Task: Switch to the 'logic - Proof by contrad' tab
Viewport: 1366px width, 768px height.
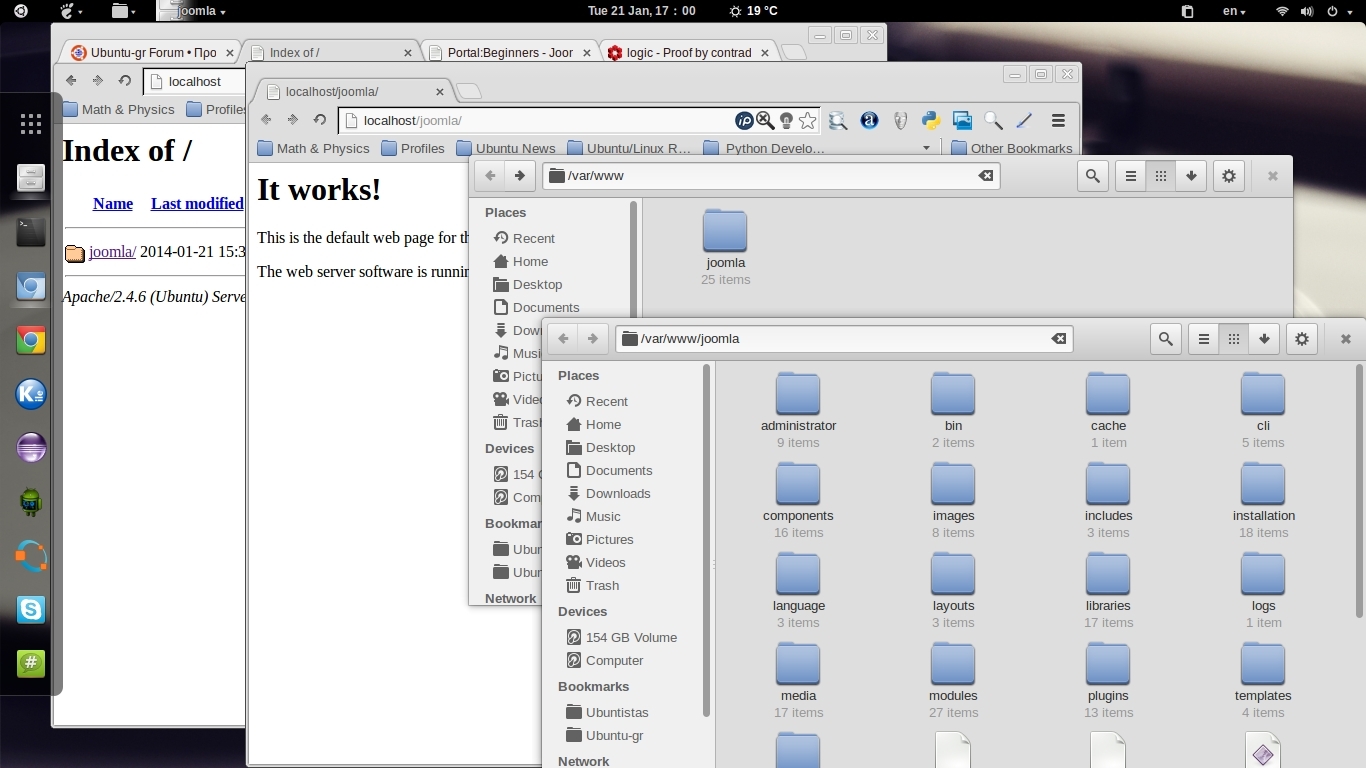Action: [688, 52]
